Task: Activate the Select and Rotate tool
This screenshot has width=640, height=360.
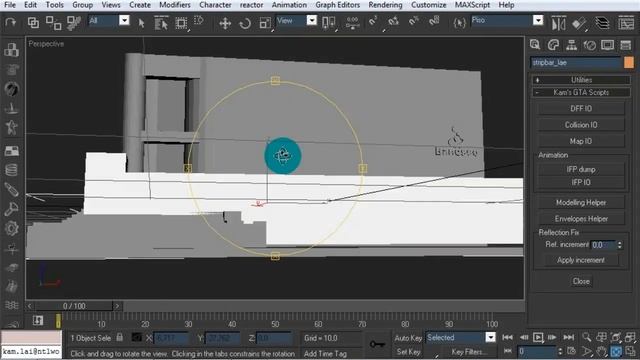Action: 245,23
